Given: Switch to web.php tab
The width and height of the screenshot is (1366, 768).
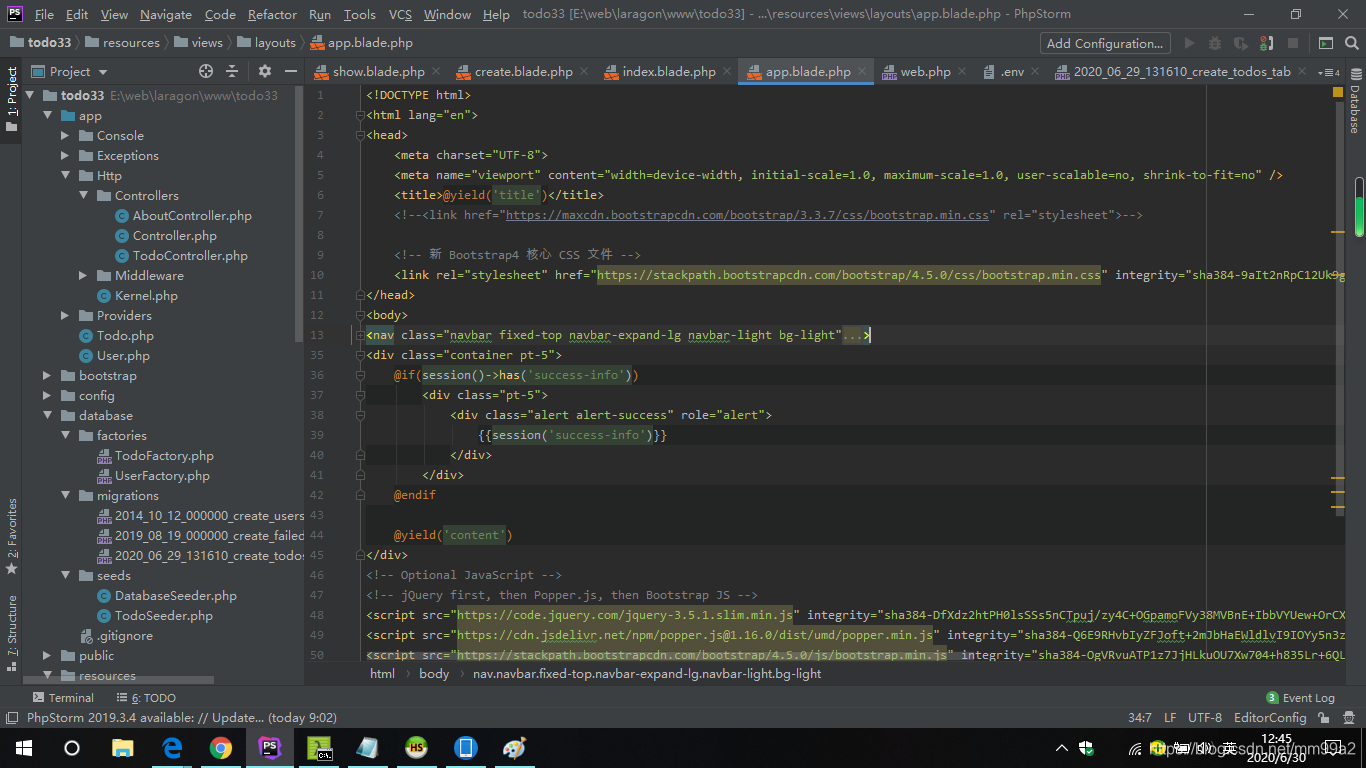Looking at the screenshot, I should point(925,72).
